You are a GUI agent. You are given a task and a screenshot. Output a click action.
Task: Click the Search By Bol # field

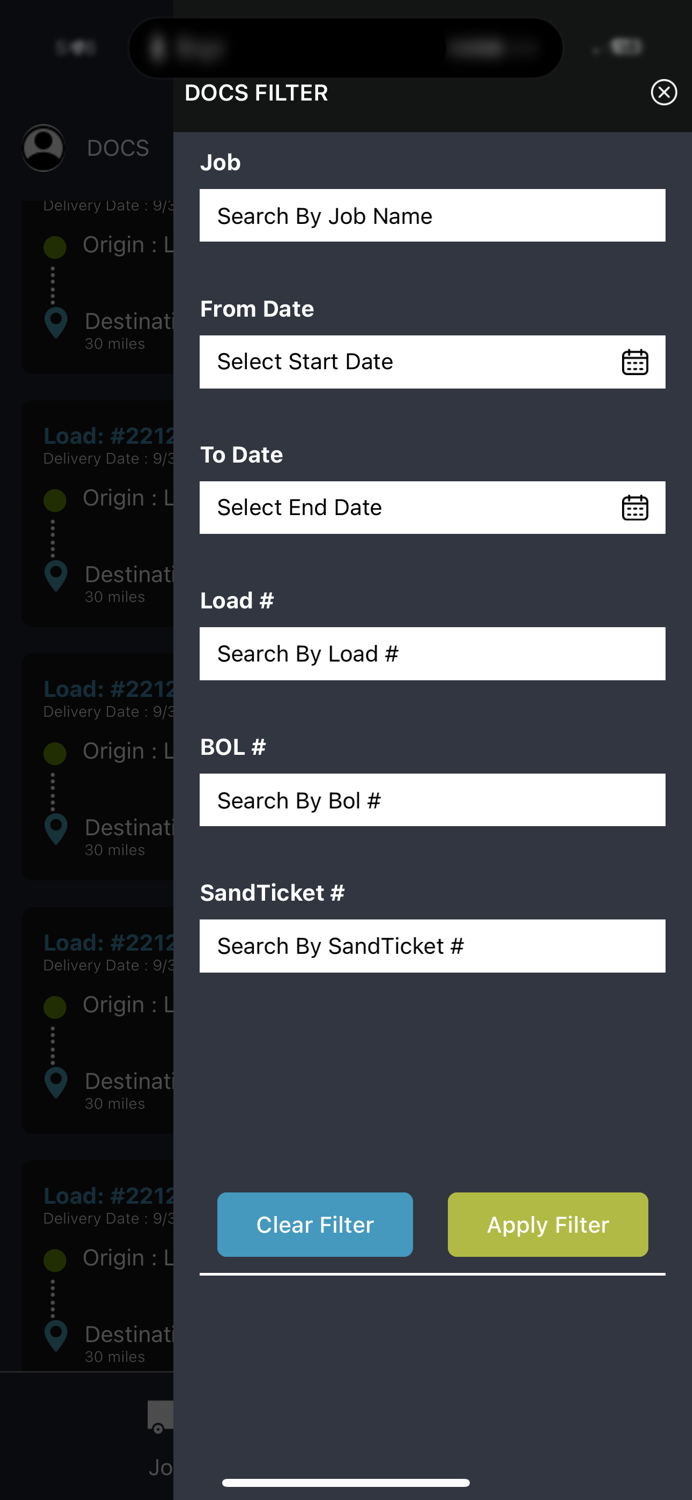click(x=432, y=799)
